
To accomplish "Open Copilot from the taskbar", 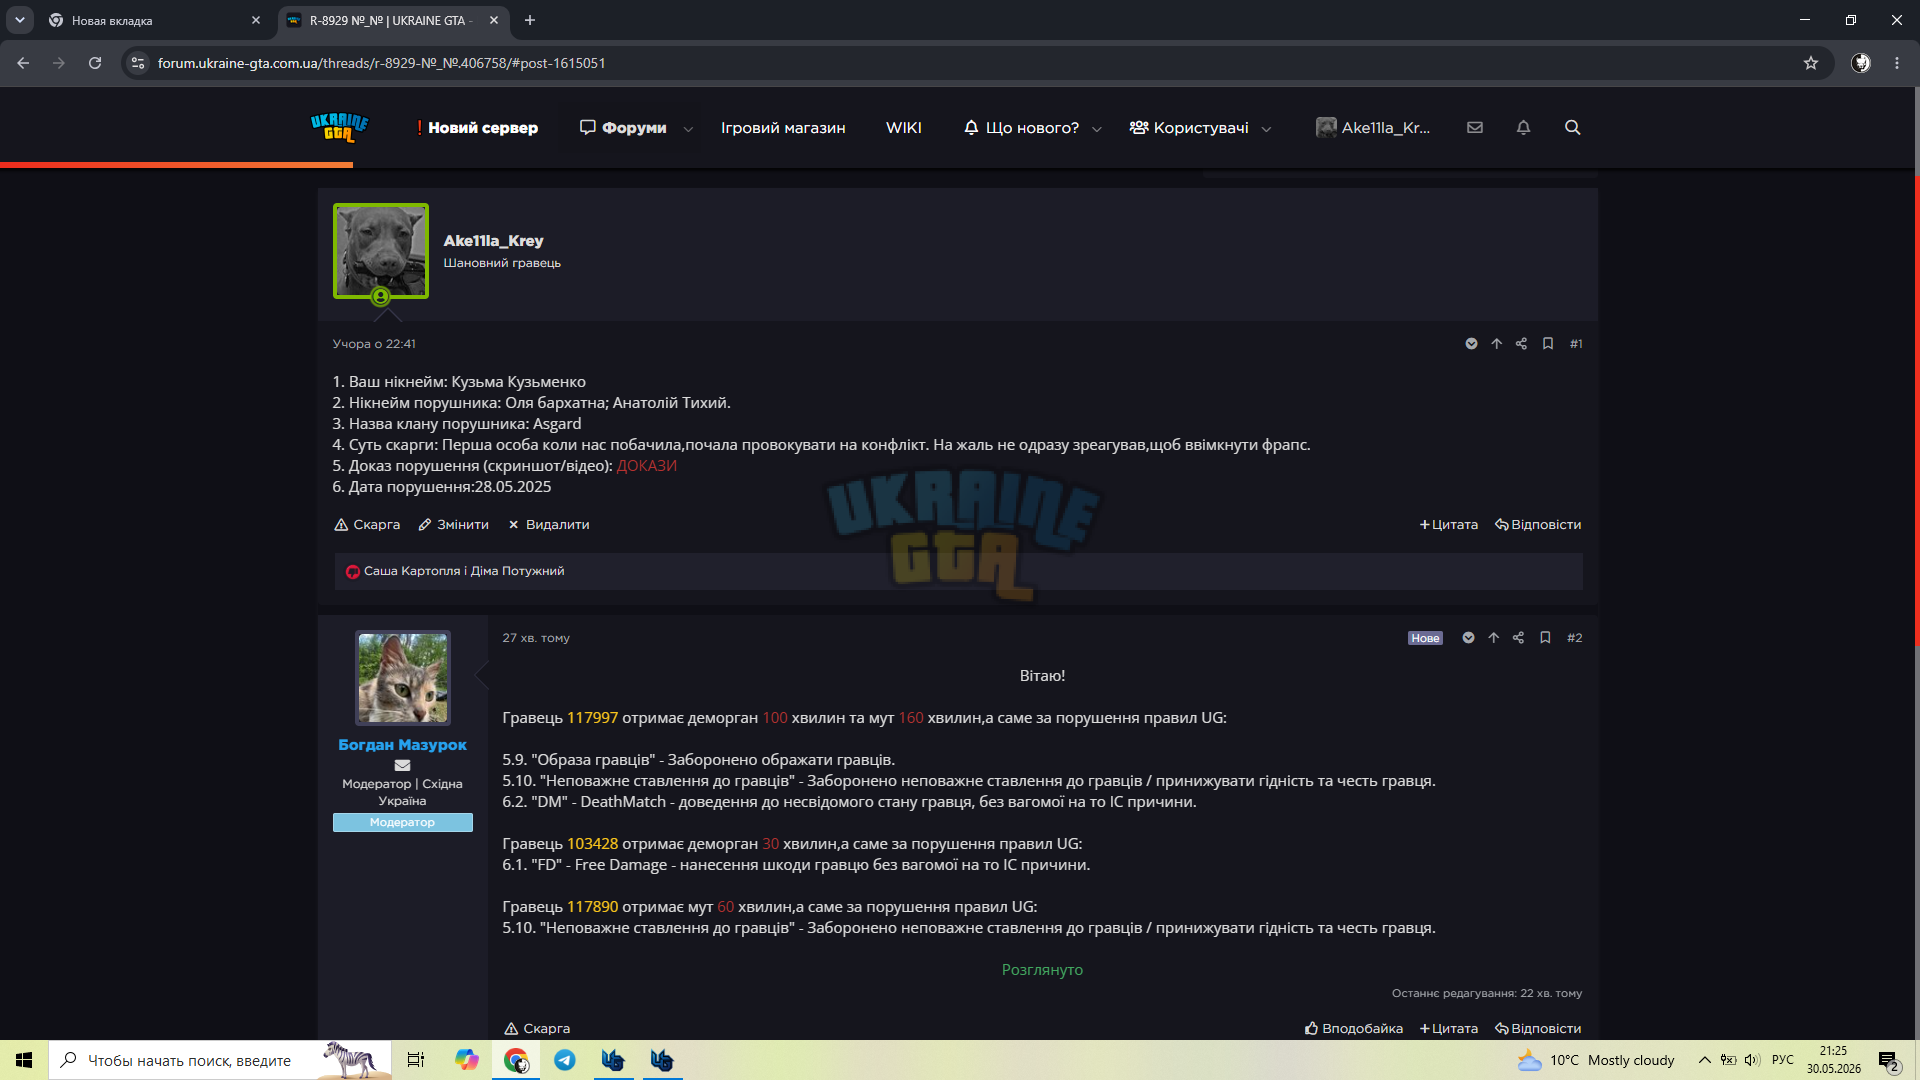I will (467, 1060).
